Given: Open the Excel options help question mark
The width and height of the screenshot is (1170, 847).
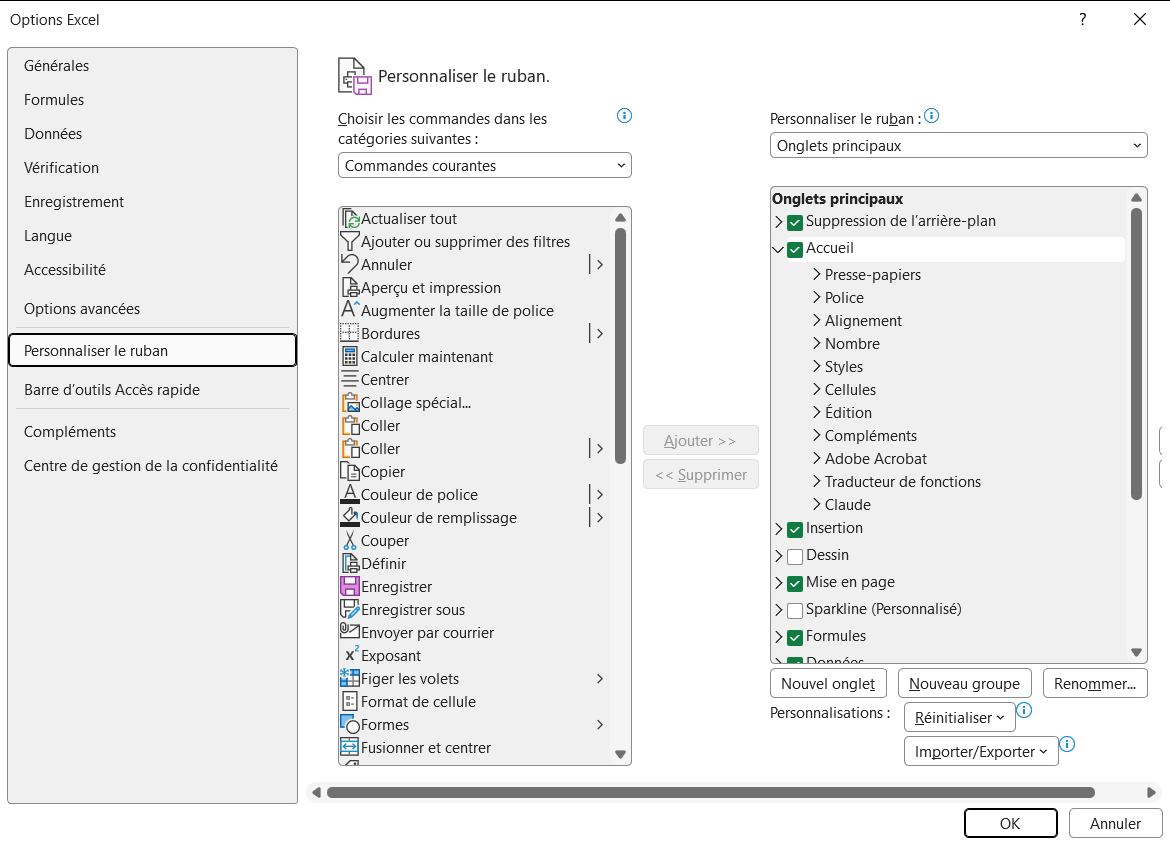Looking at the screenshot, I should pos(1083,19).
